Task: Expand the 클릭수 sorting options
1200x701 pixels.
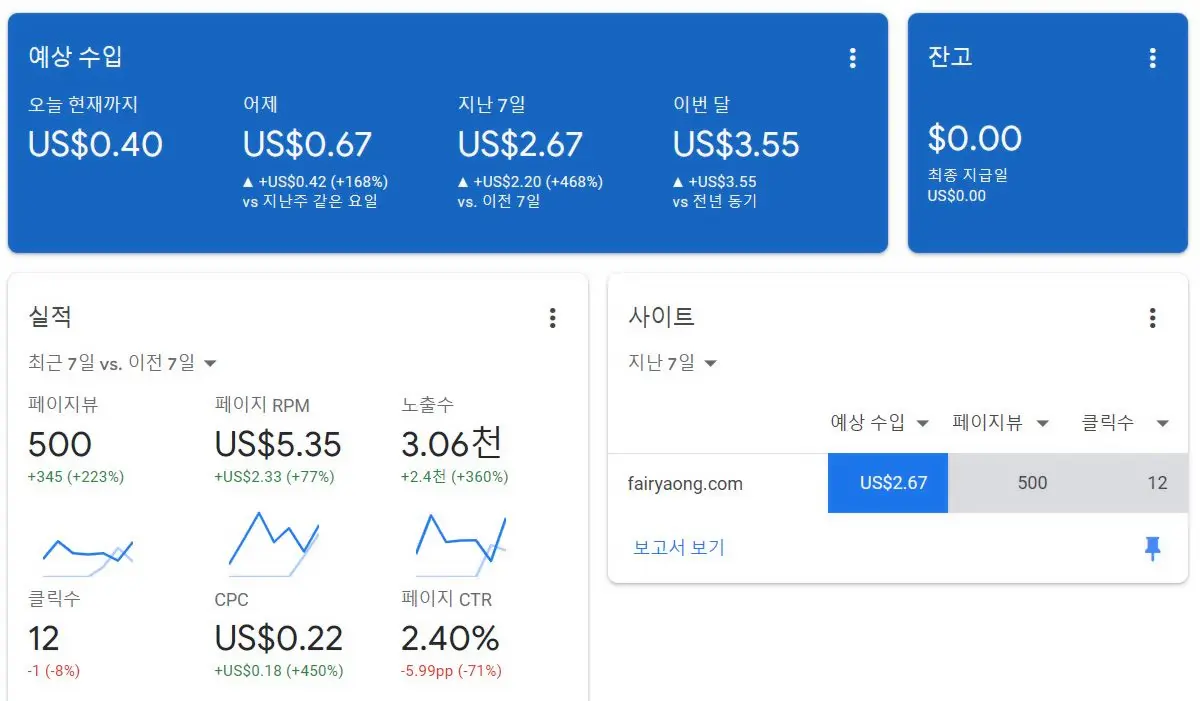Action: click(1123, 423)
